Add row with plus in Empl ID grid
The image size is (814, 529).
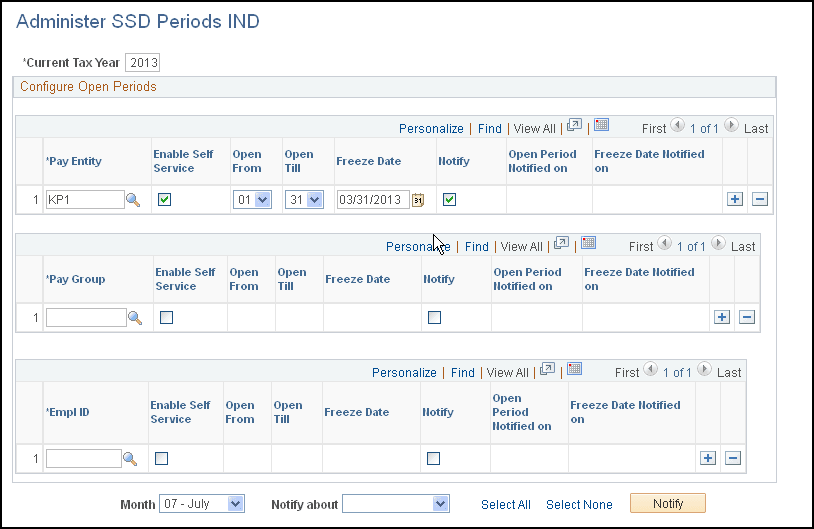tap(708, 458)
